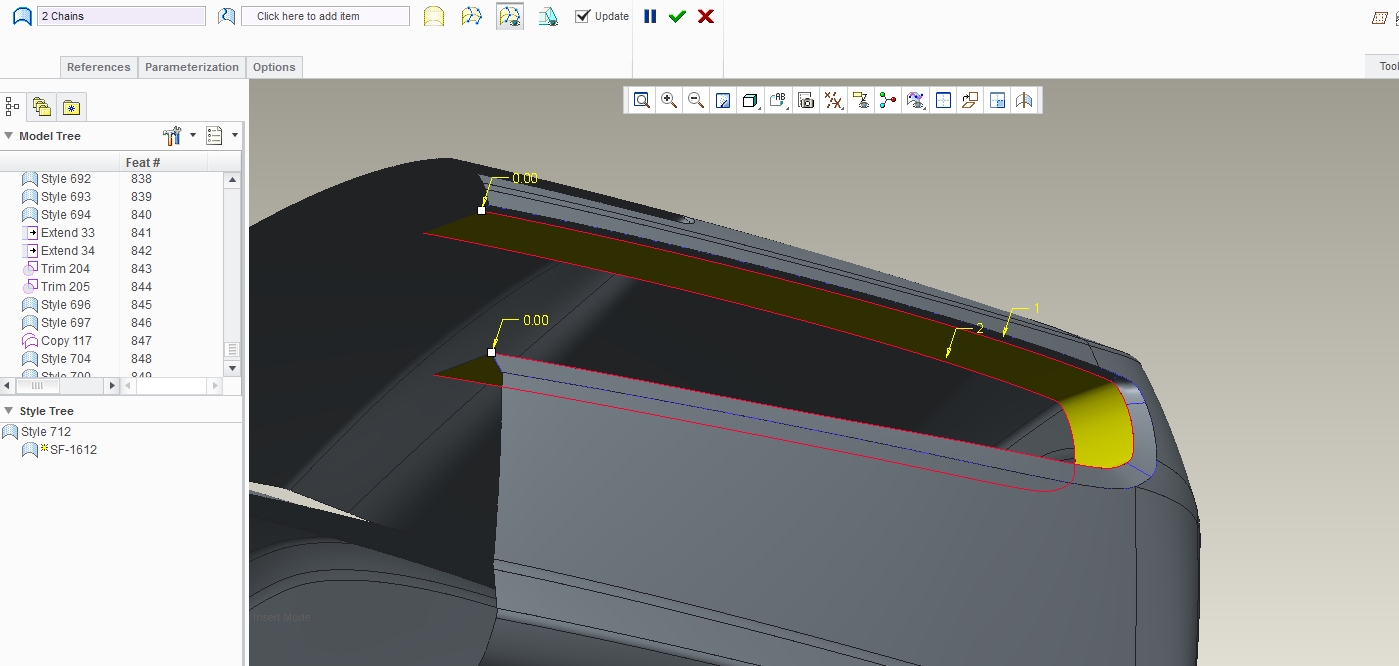
Task: Open the Display Style cube dropdown
Action: coord(751,100)
